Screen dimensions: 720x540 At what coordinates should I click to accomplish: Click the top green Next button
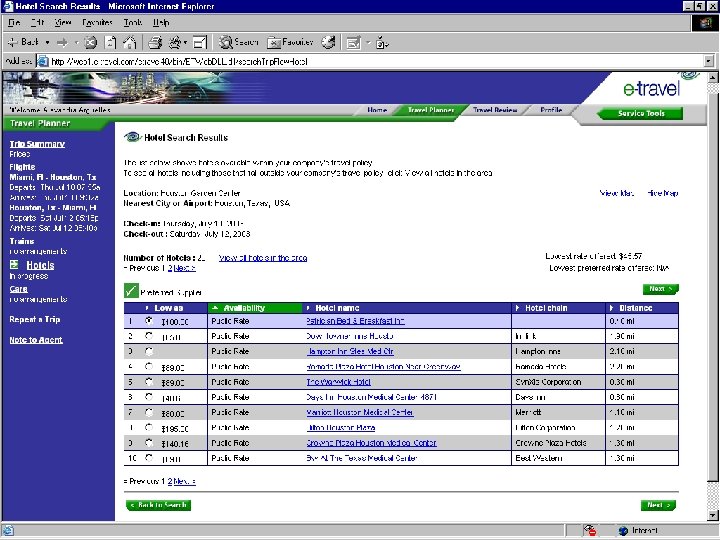[x=660, y=288]
